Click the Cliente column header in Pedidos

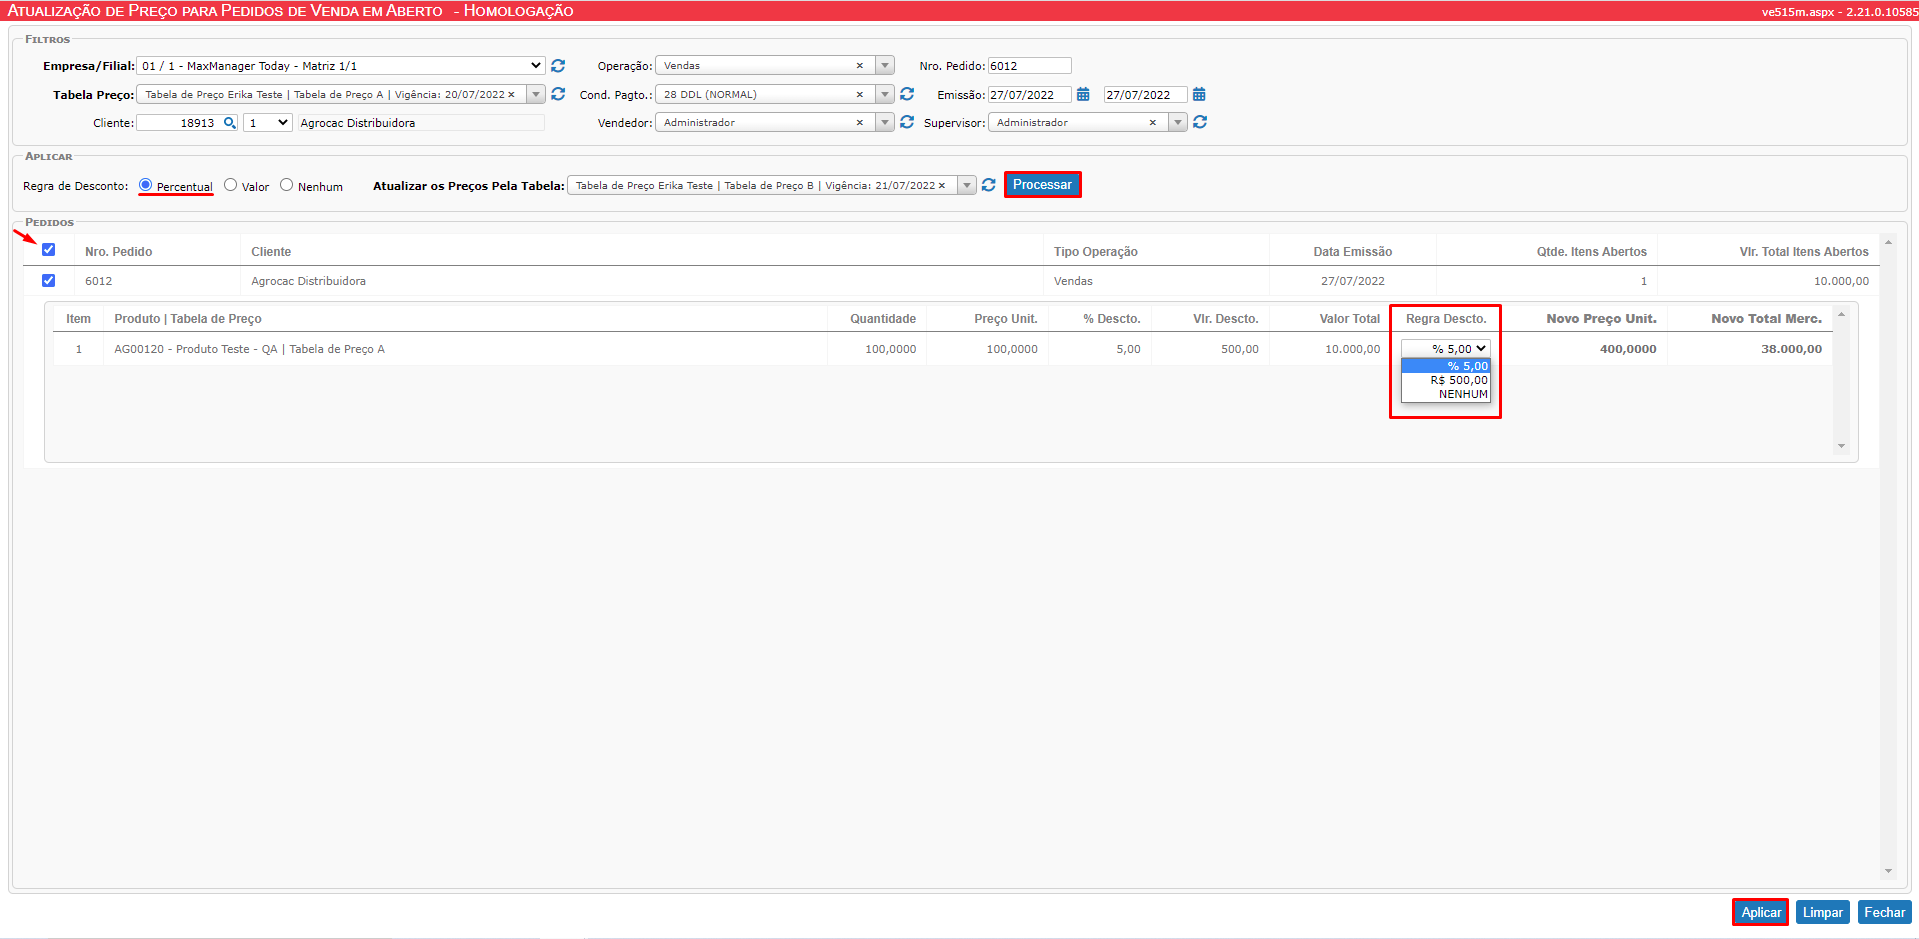tap(271, 252)
